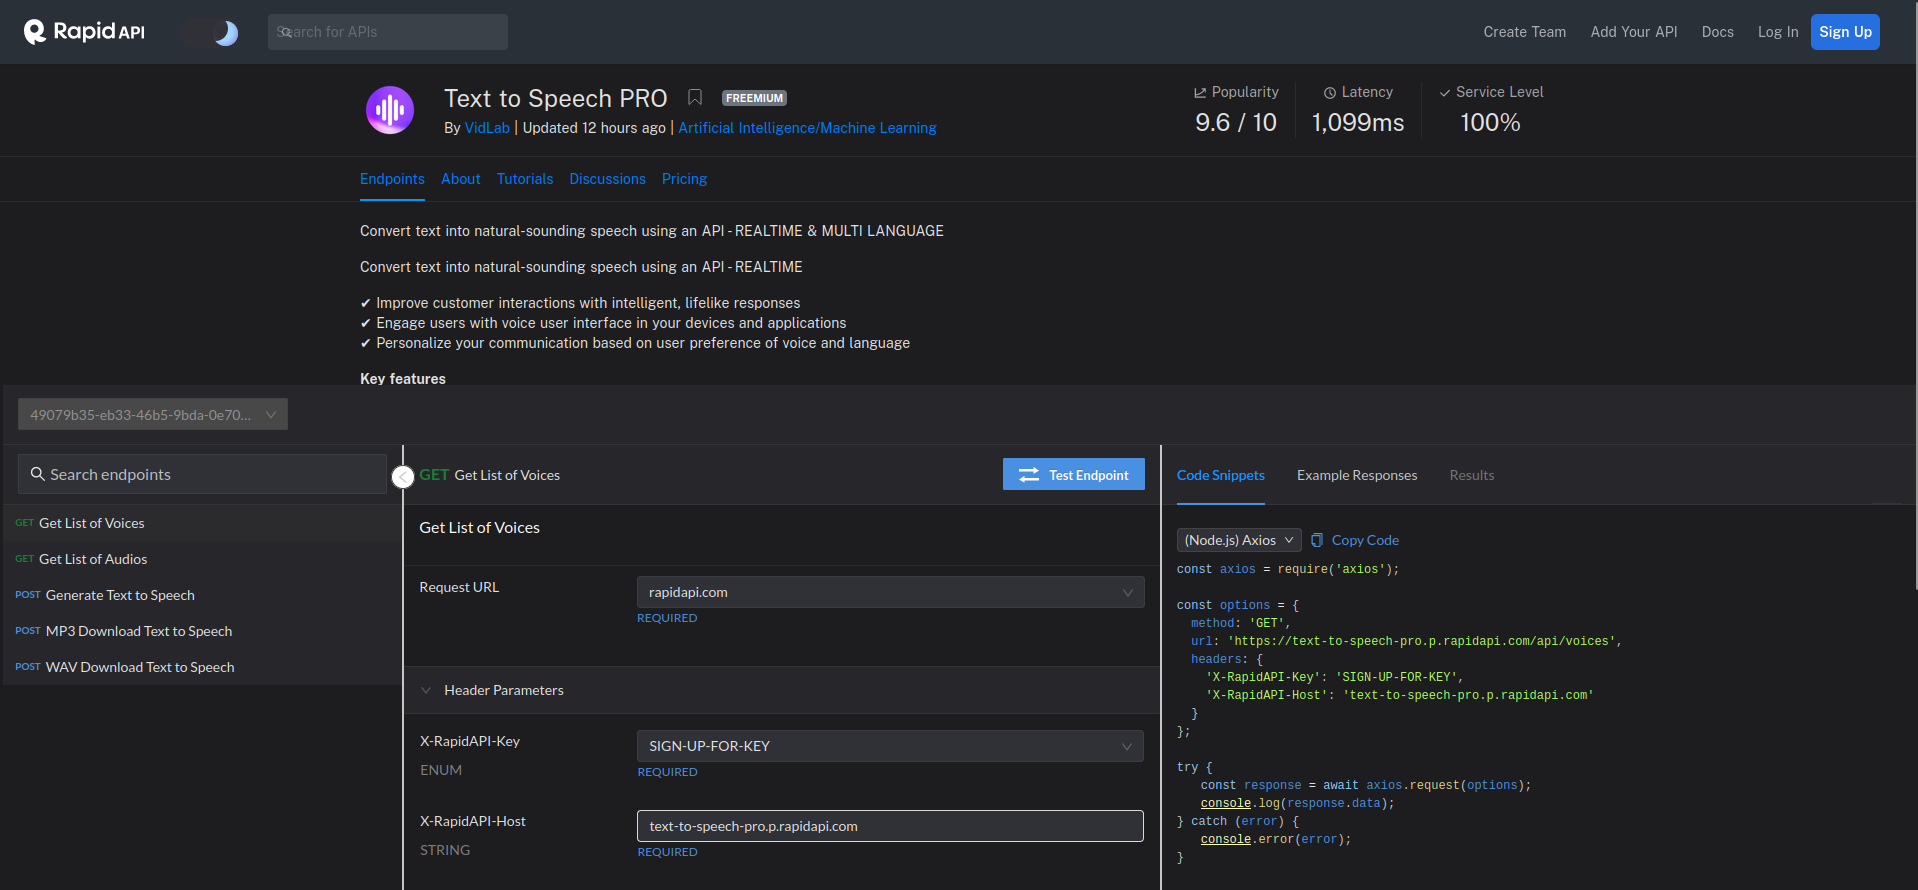Open the Request URL rapidapi.com dropdown
This screenshot has width=1918, height=890.
(x=890, y=592)
